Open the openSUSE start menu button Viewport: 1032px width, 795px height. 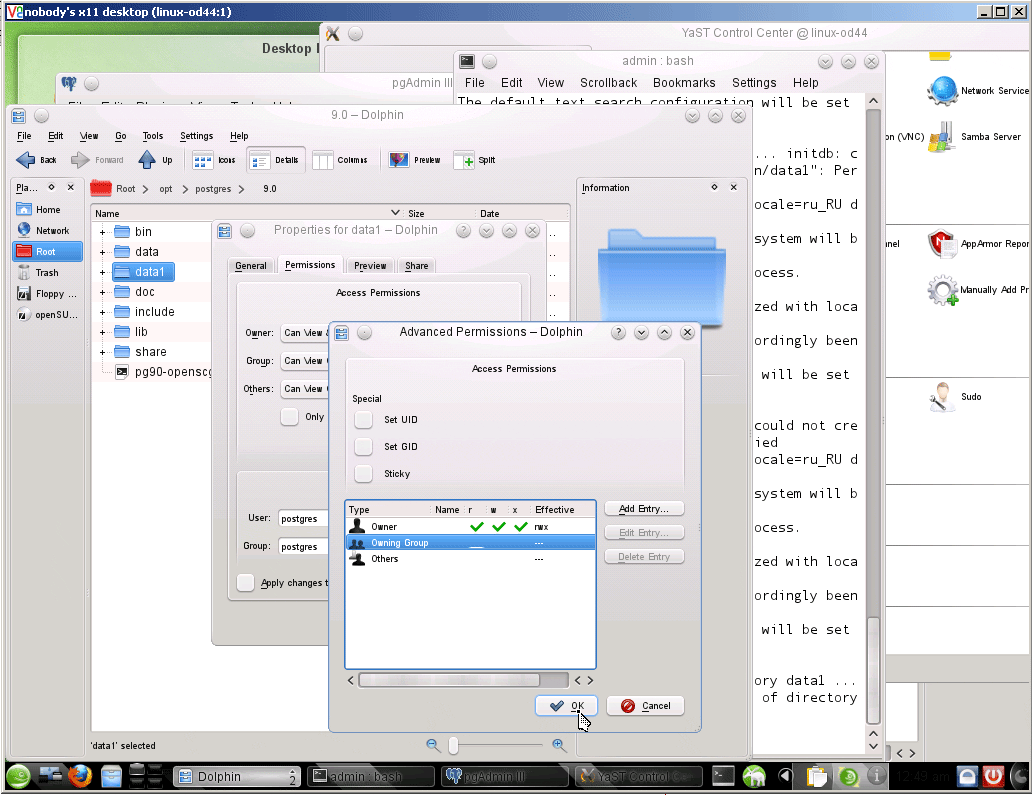18,777
